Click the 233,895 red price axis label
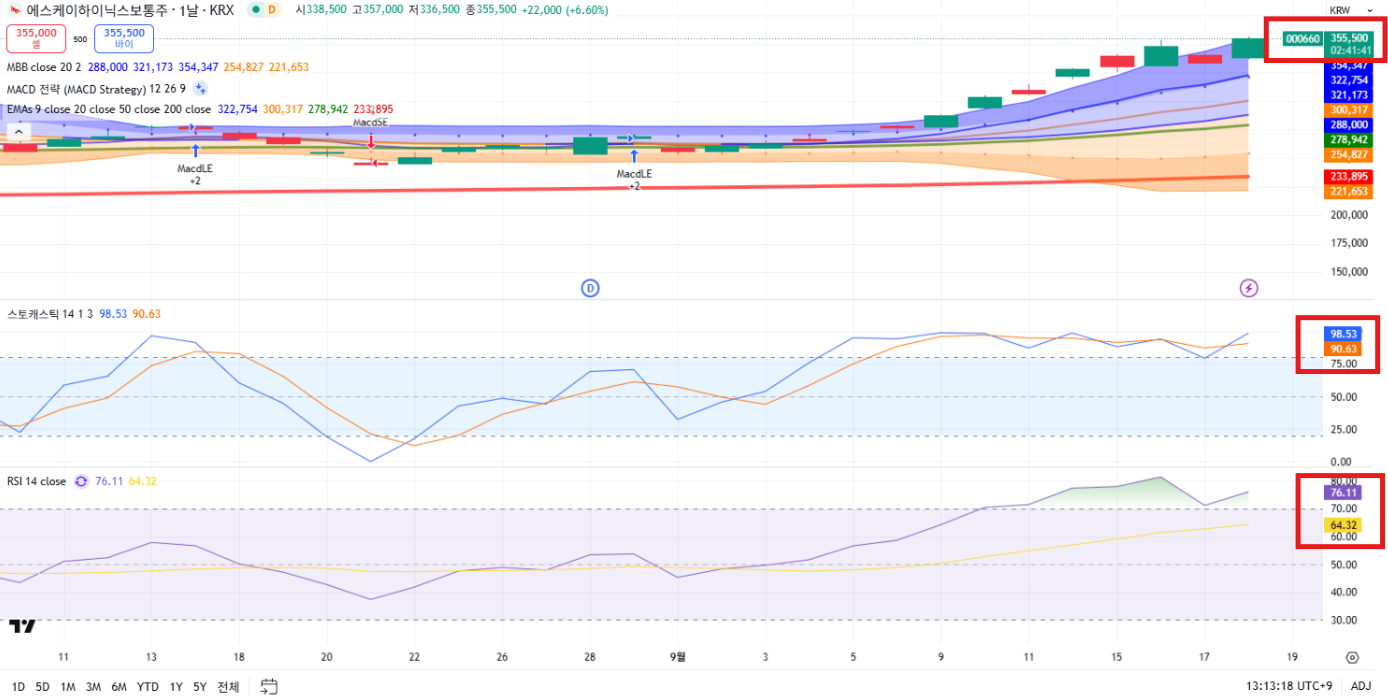 (x=1349, y=176)
